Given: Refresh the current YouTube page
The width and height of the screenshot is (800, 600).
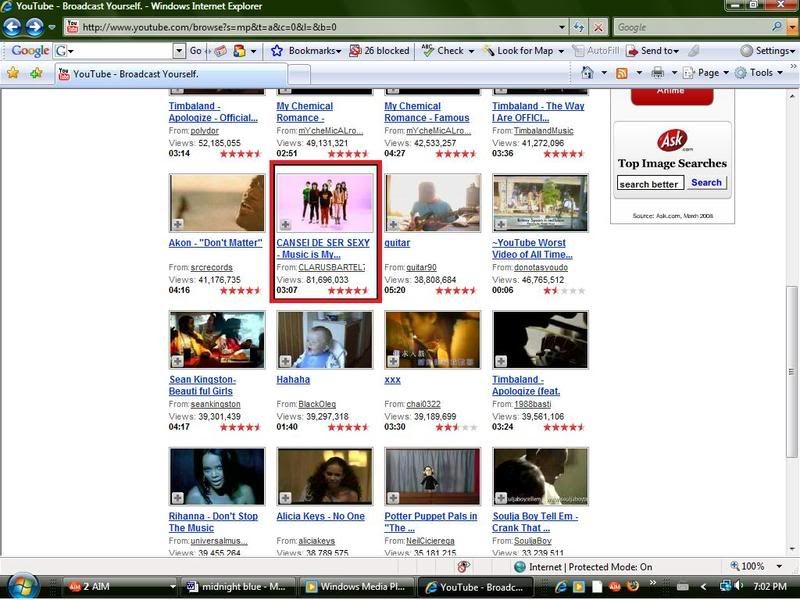Looking at the screenshot, I should tap(579, 27).
